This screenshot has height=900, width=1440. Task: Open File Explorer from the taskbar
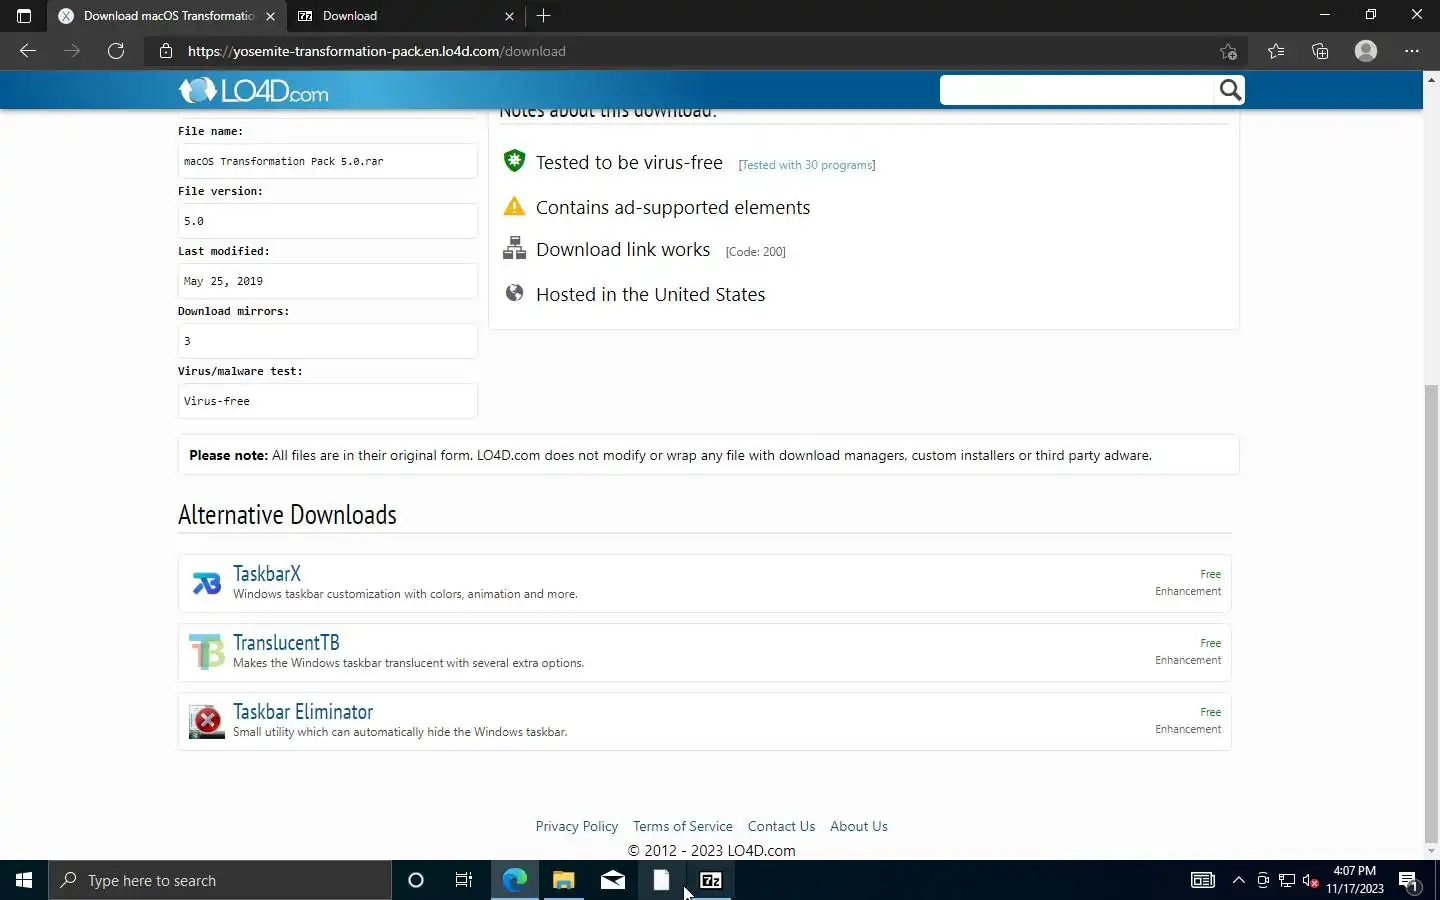(564, 880)
